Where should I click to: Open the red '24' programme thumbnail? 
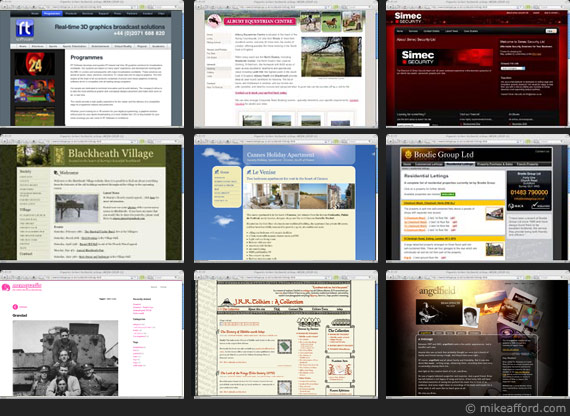(35, 63)
